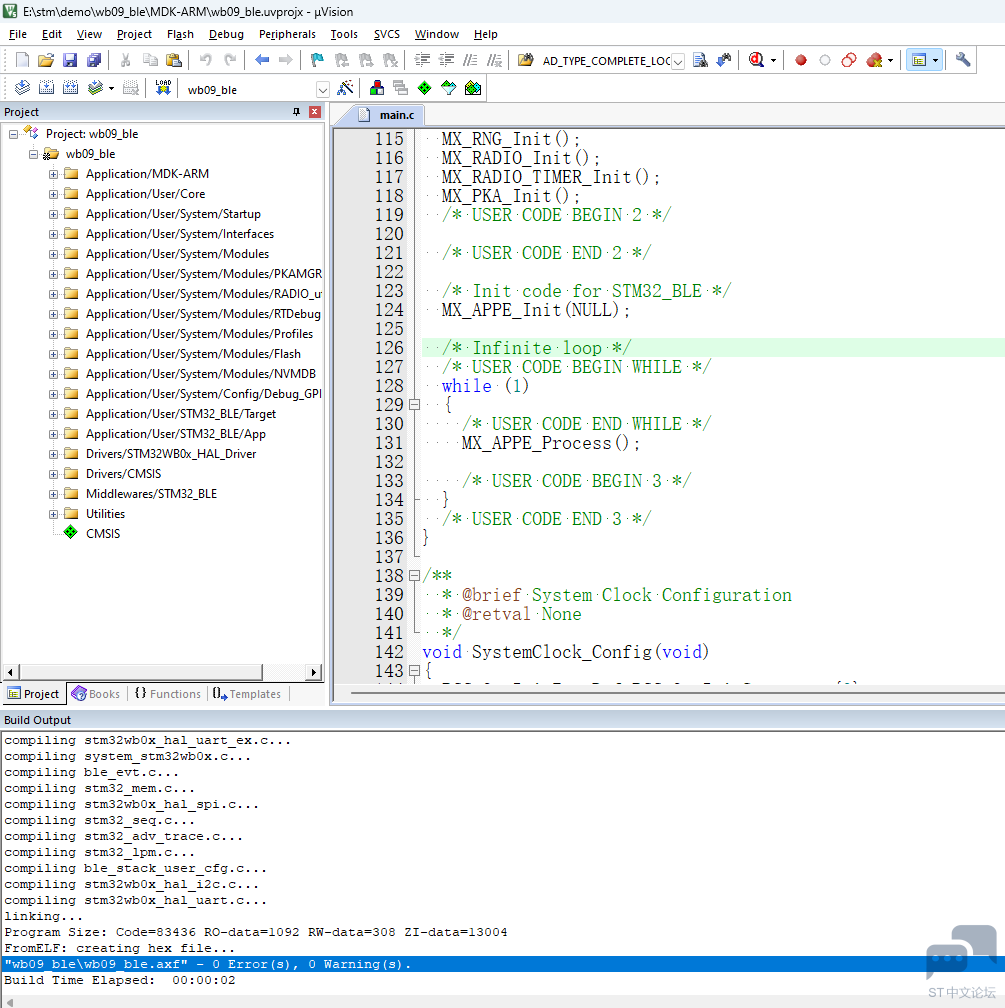Insert or remove bookmark flag

tap(317, 60)
